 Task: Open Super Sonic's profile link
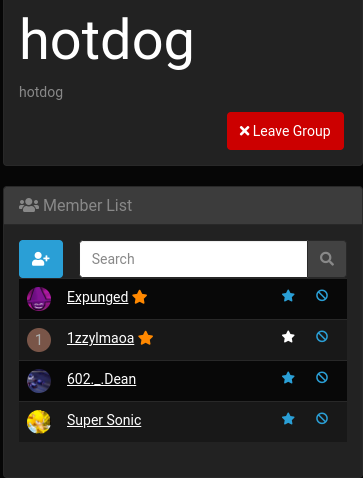pyautogui.click(x=104, y=420)
